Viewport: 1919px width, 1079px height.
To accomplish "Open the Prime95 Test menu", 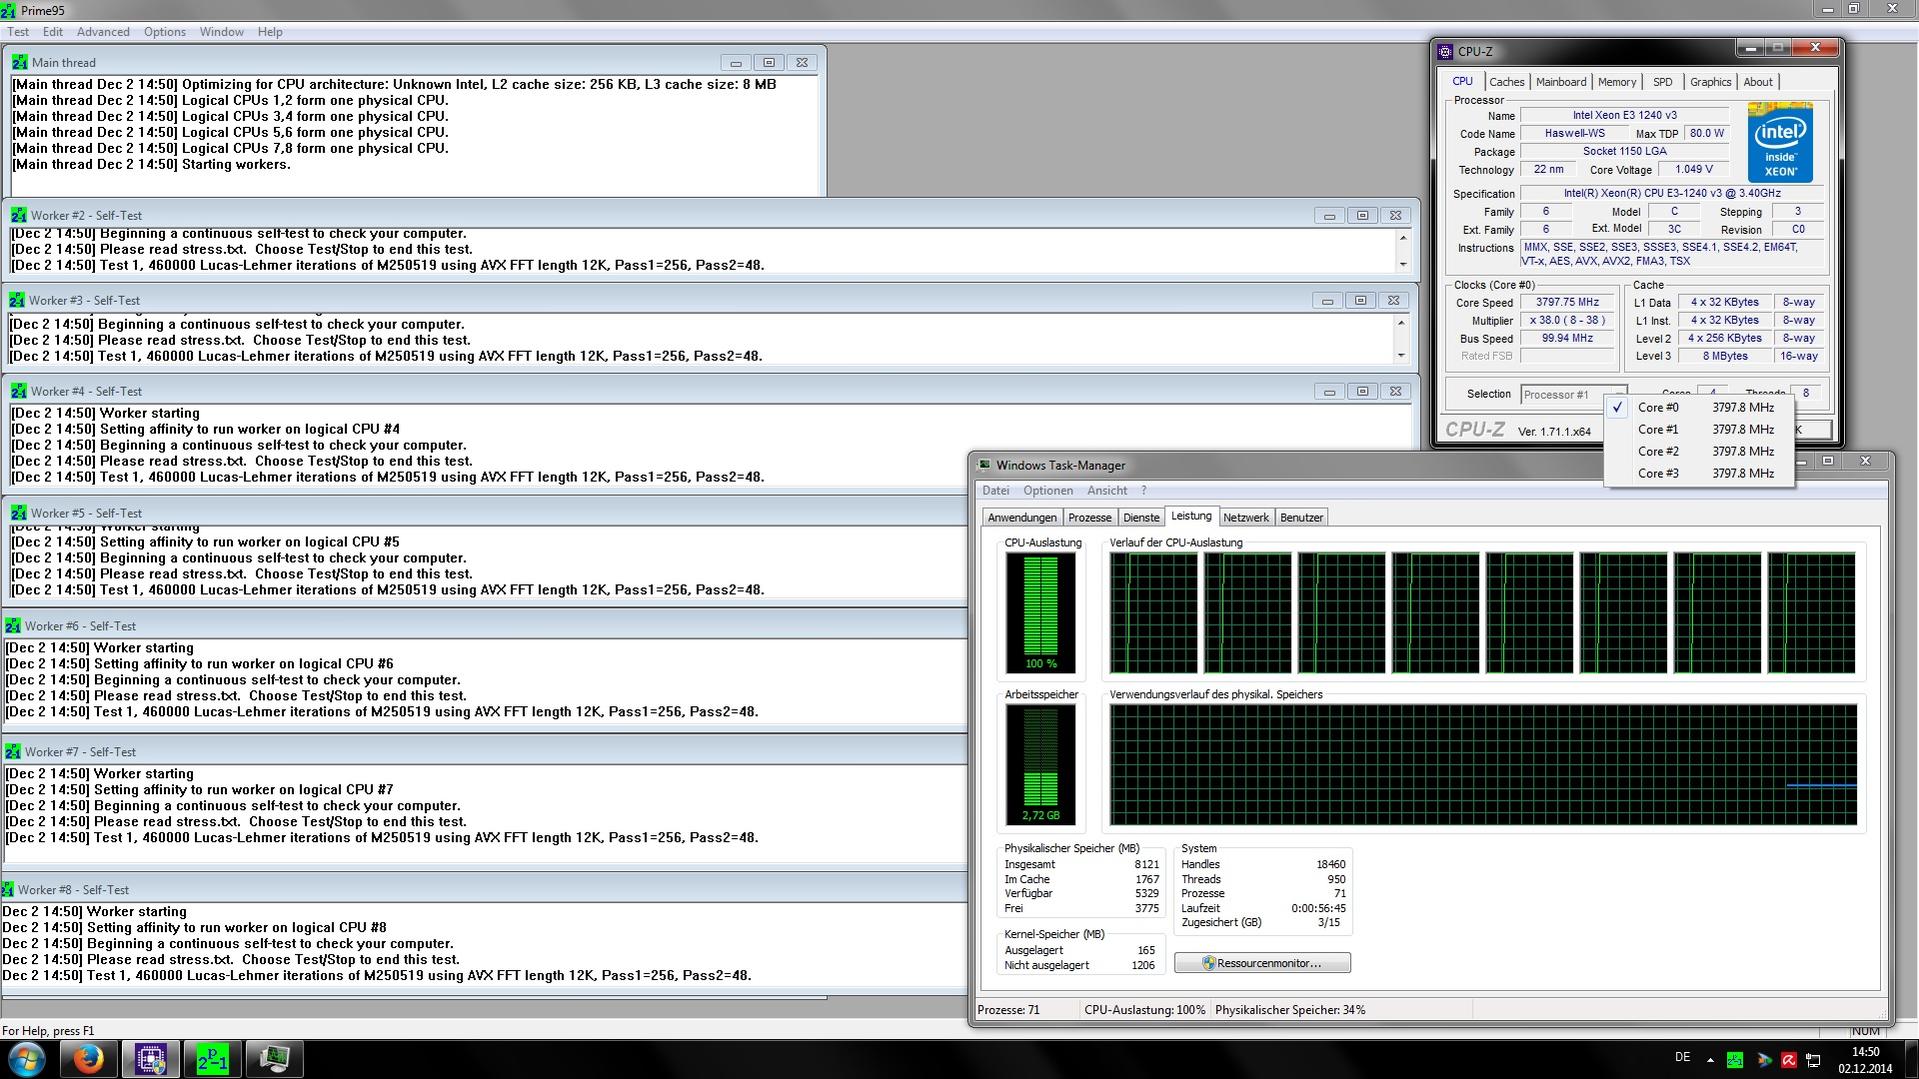I will (x=18, y=32).
